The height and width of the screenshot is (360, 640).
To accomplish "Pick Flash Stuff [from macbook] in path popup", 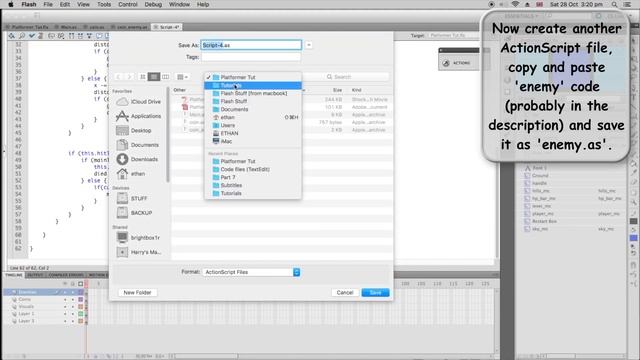I will pyautogui.click(x=253, y=93).
